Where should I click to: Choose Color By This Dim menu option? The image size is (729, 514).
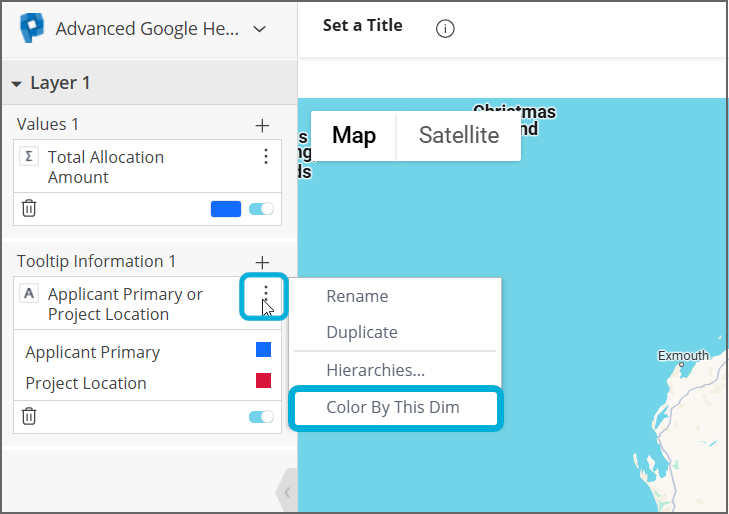coord(393,408)
